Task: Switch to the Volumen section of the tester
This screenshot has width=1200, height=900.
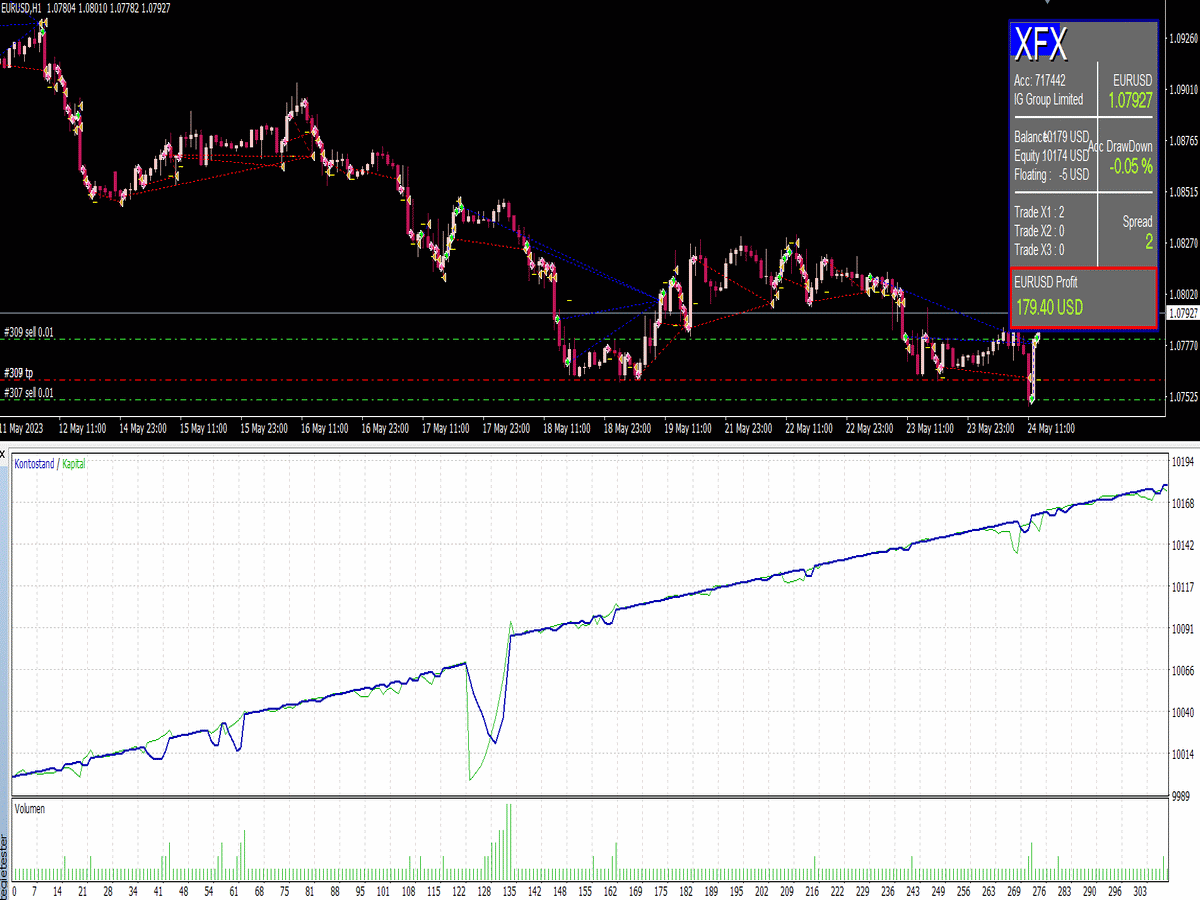Action: 32,808
